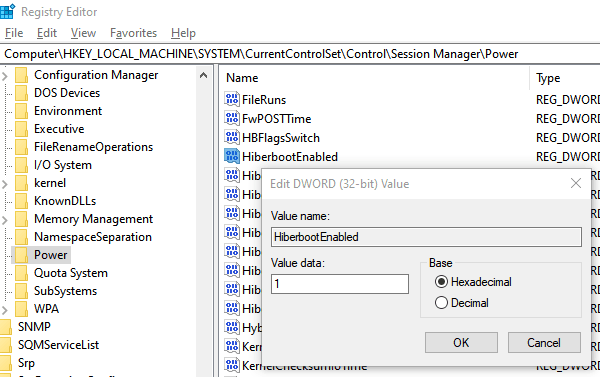
Task: Select the Power tree item label
Action: tap(51, 255)
